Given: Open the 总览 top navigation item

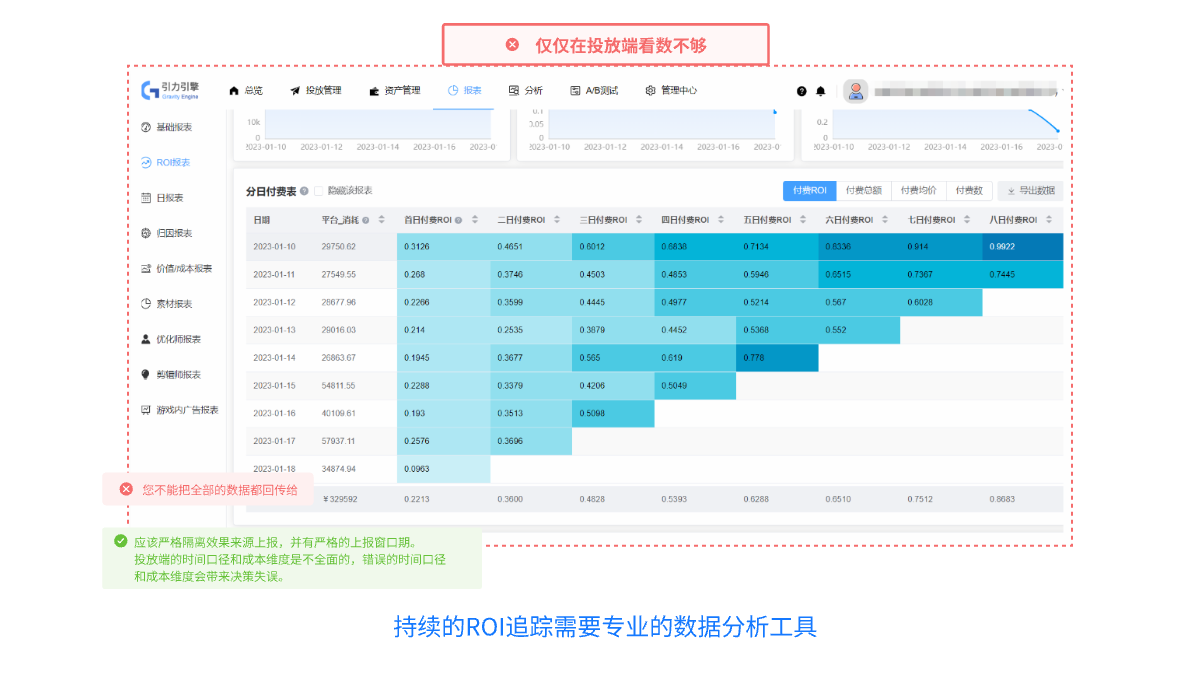Looking at the screenshot, I should [246, 91].
